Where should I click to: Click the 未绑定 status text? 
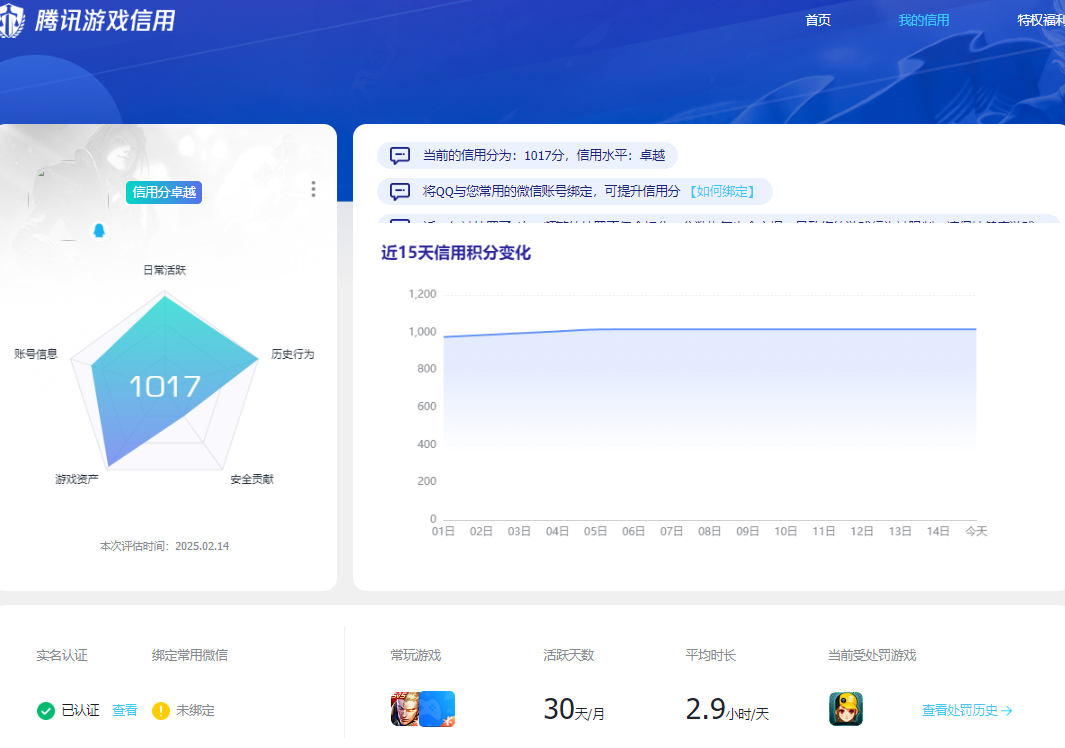click(195, 711)
